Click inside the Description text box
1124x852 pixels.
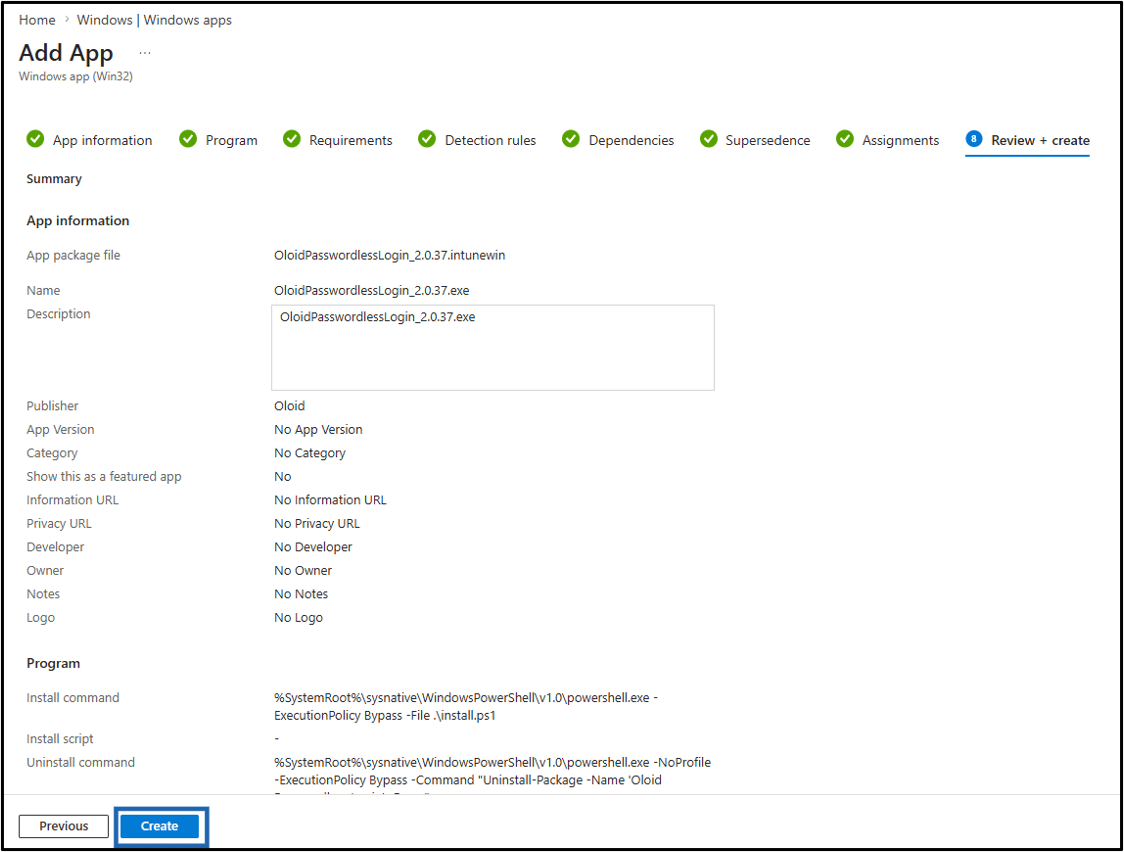tap(492, 348)
